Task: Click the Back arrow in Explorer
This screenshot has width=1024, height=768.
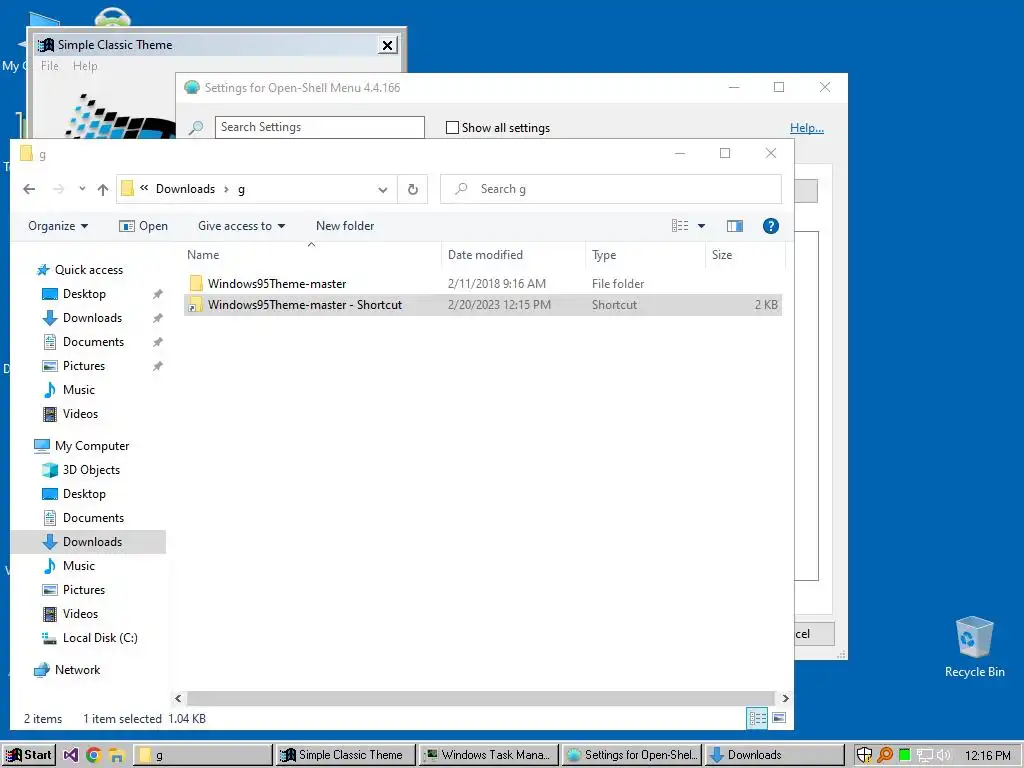Action: tap(29, 189)
